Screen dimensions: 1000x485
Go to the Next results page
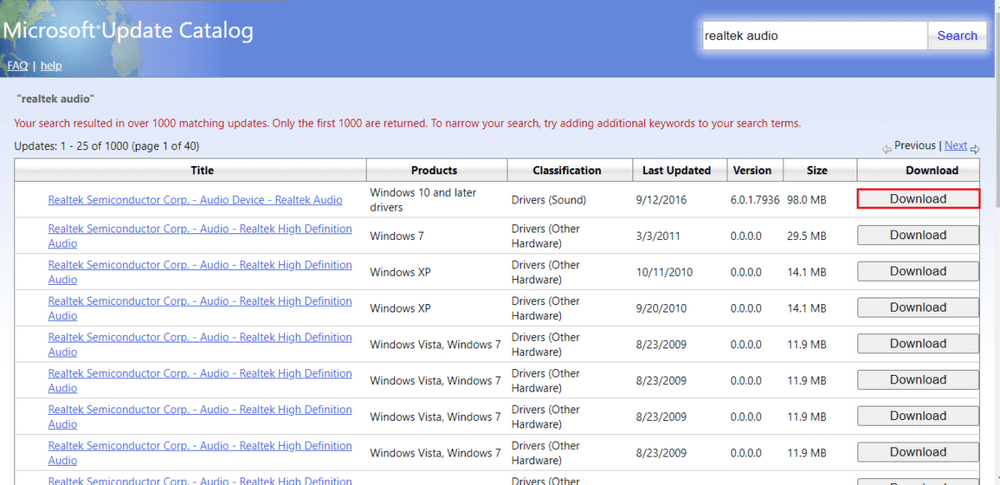955,146
